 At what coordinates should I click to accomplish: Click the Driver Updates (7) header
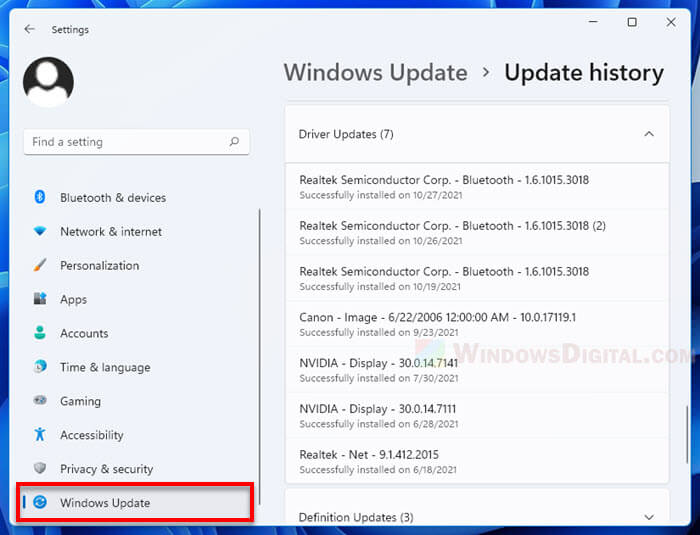pos(477,134)
